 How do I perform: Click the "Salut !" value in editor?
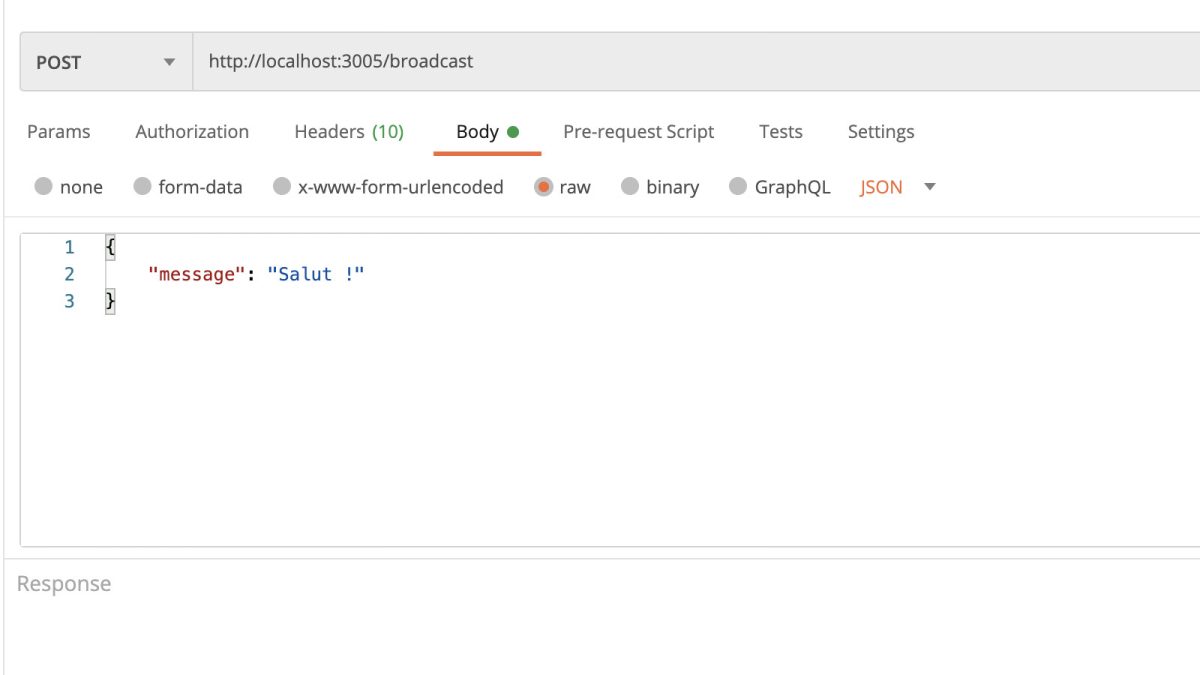pyautogui.click(x=315, y=274)
